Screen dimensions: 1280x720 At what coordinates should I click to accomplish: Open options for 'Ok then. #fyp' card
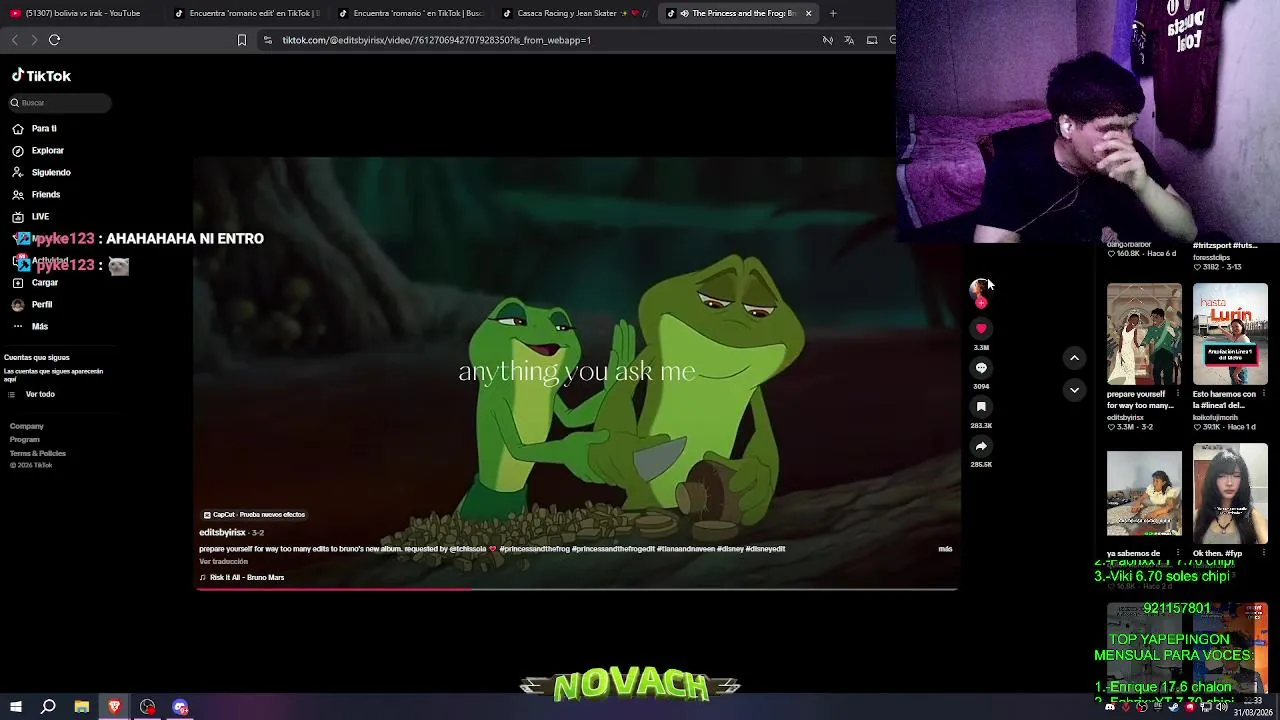(x=1264, y=553)
